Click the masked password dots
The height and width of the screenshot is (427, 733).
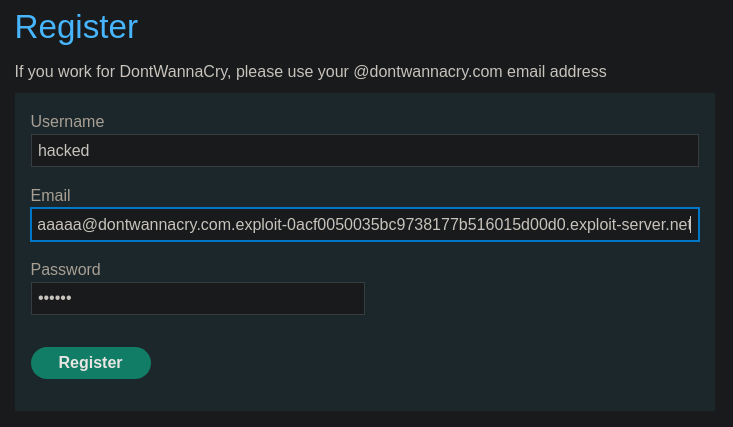pos(54,299)
